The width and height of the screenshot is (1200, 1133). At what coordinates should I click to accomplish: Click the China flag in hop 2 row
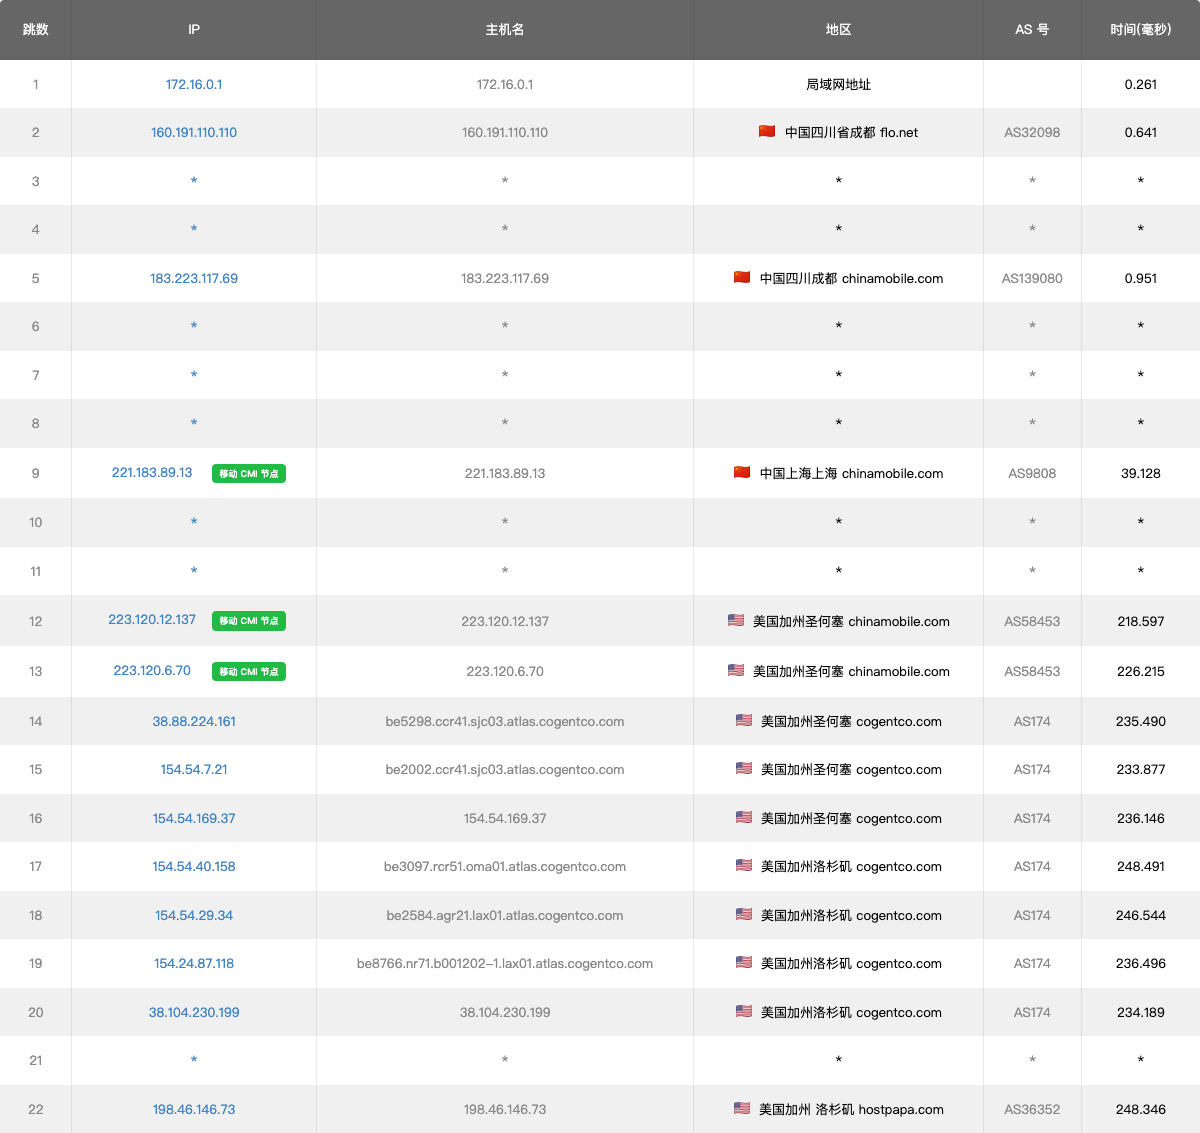[767, 131]
